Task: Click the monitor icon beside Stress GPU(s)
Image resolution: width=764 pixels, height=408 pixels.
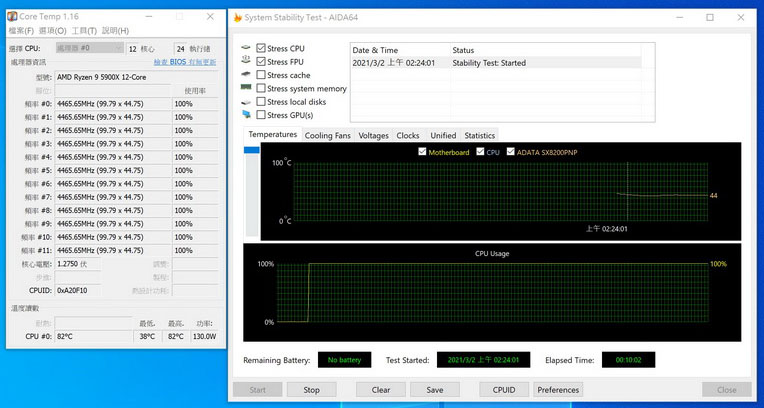Action: (246, 115)
